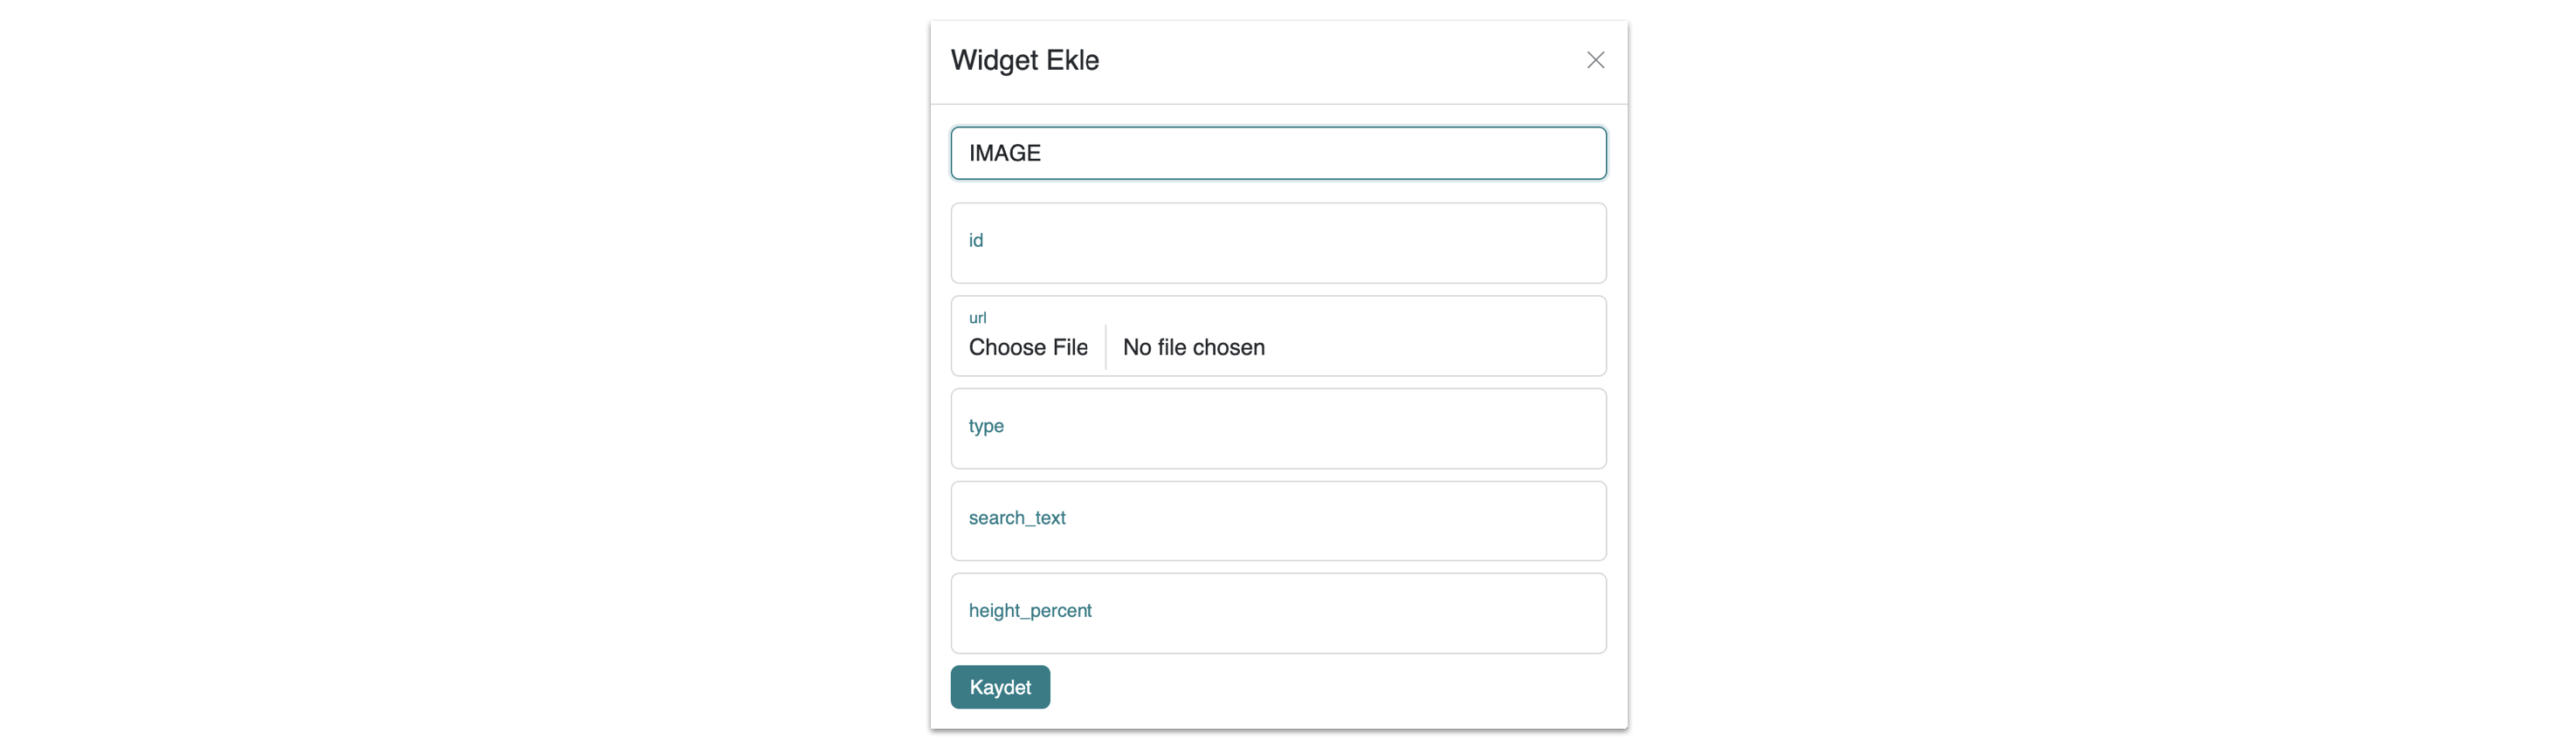The height and width of the screenshot is (754, 2576).
Task: Focus the id input field
Action: tap(1278, 244)
